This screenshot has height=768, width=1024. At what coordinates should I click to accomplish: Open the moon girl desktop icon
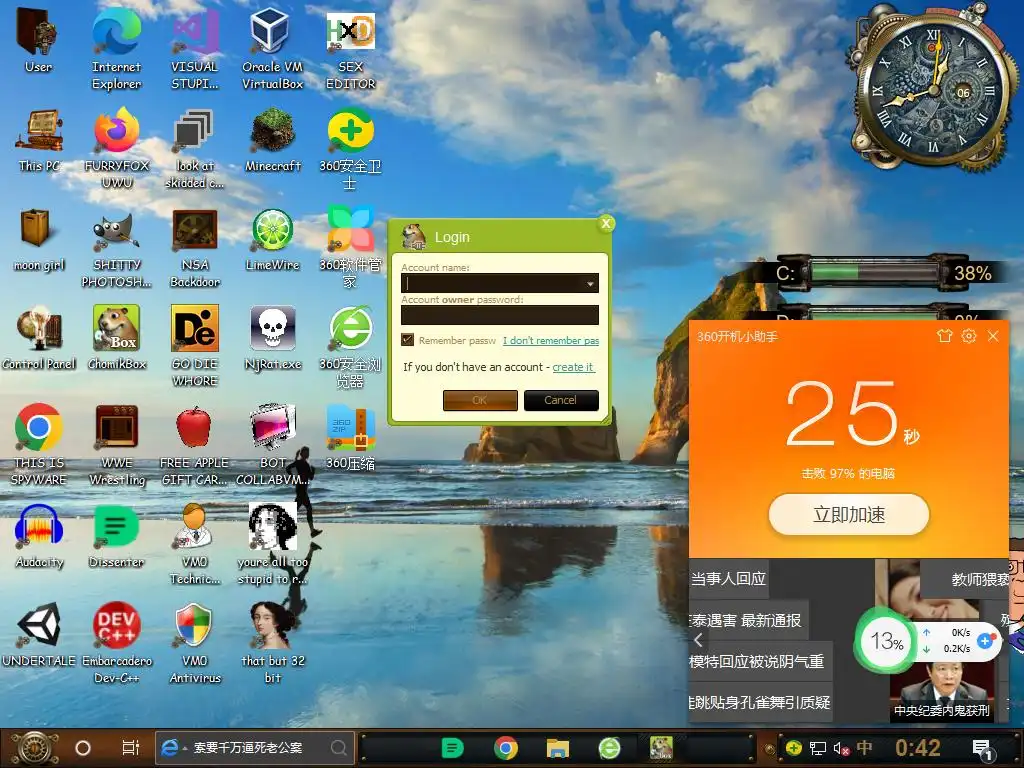point(39,240)
